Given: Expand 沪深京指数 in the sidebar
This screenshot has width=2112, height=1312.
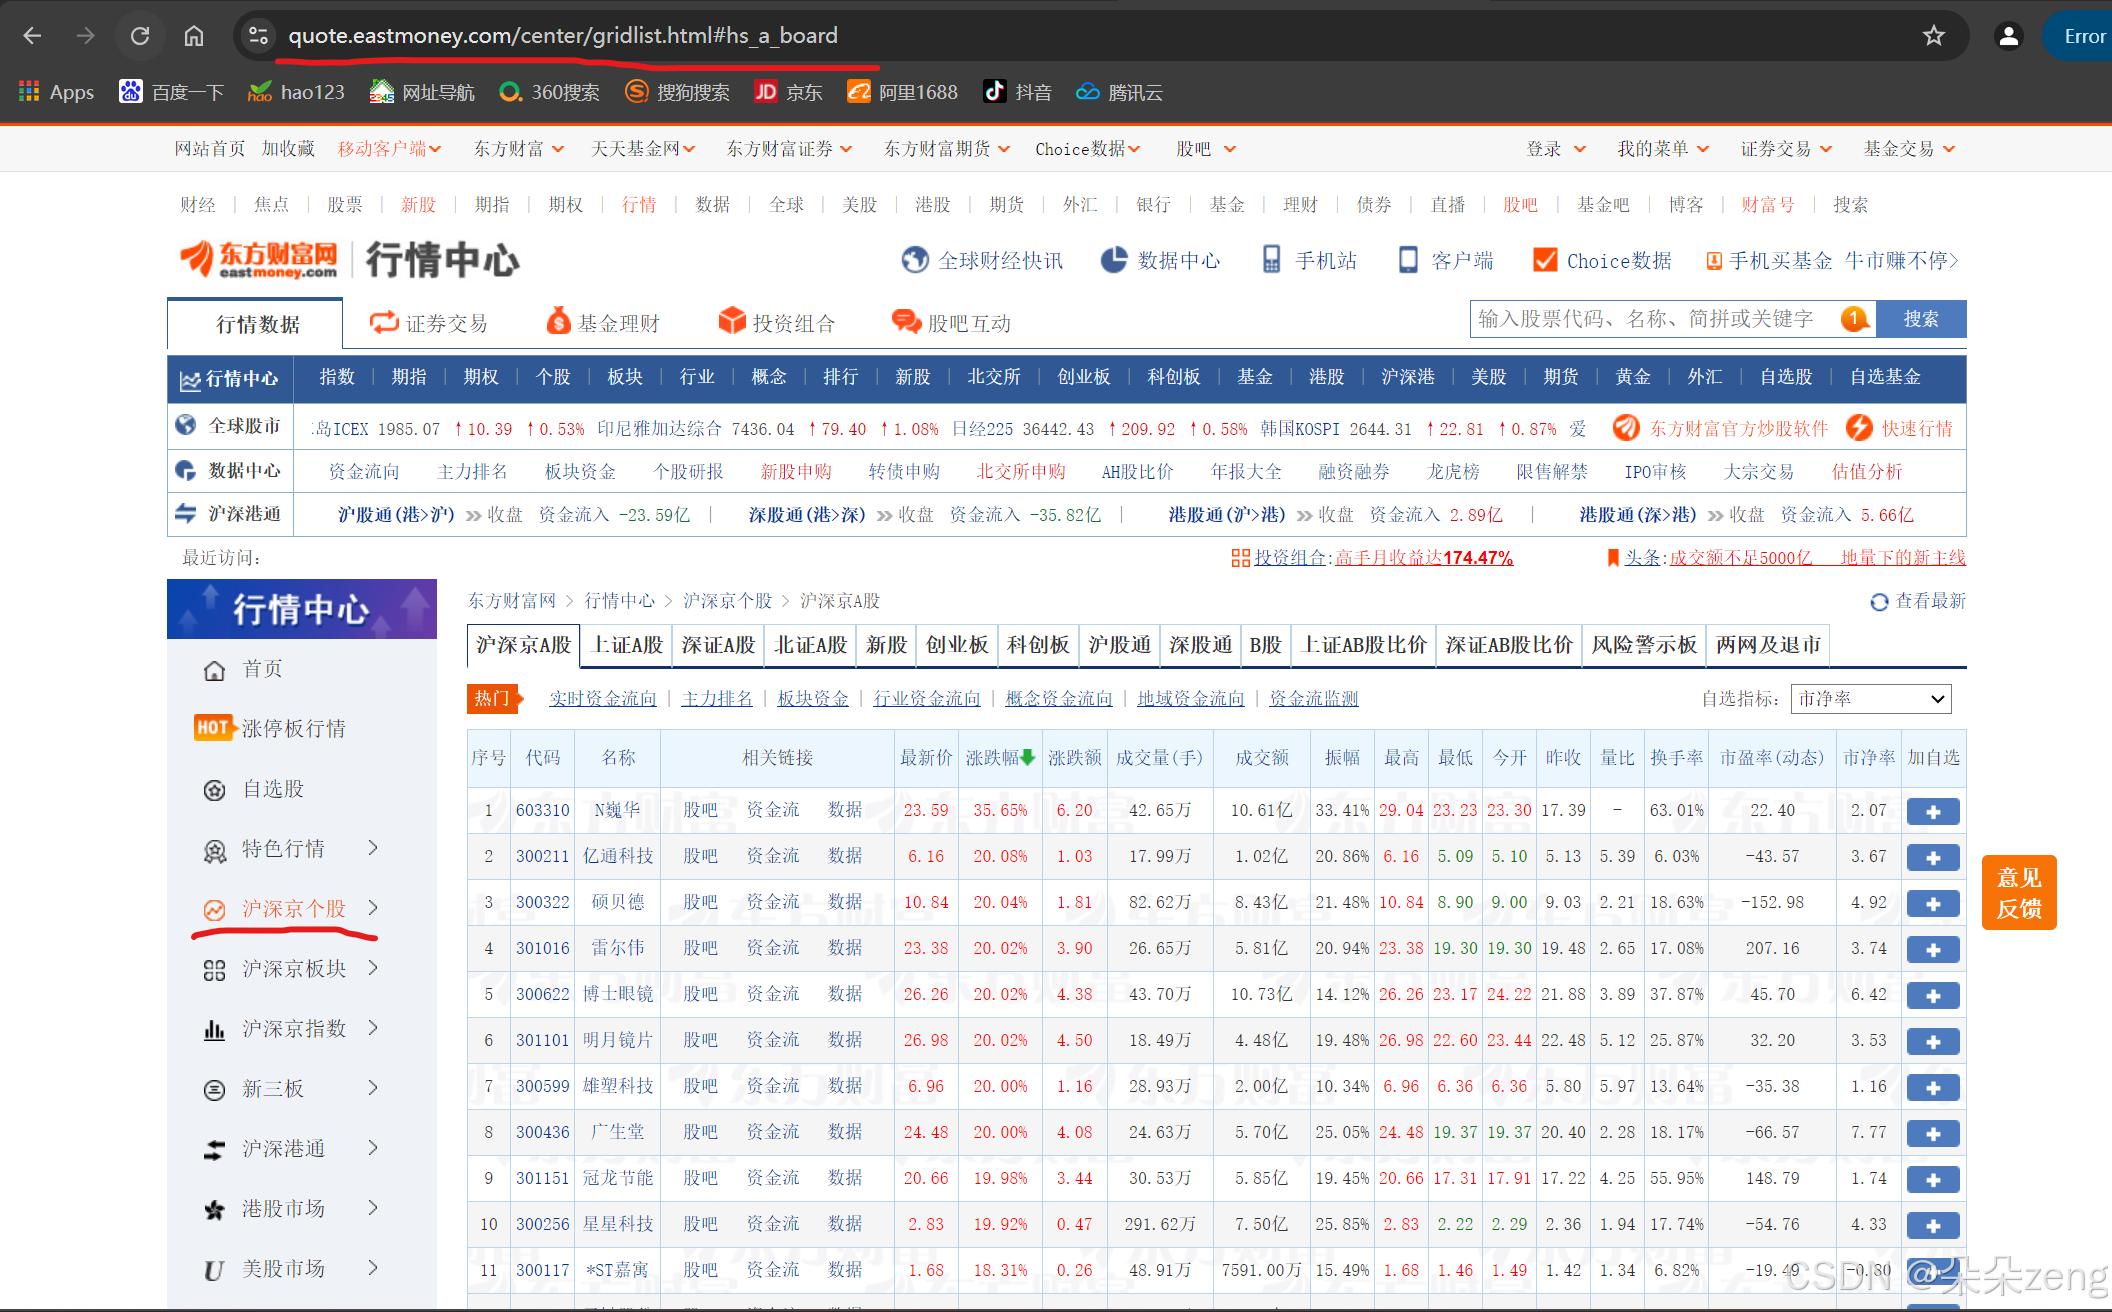Looking at the screenshot, I should point(290,1029).
